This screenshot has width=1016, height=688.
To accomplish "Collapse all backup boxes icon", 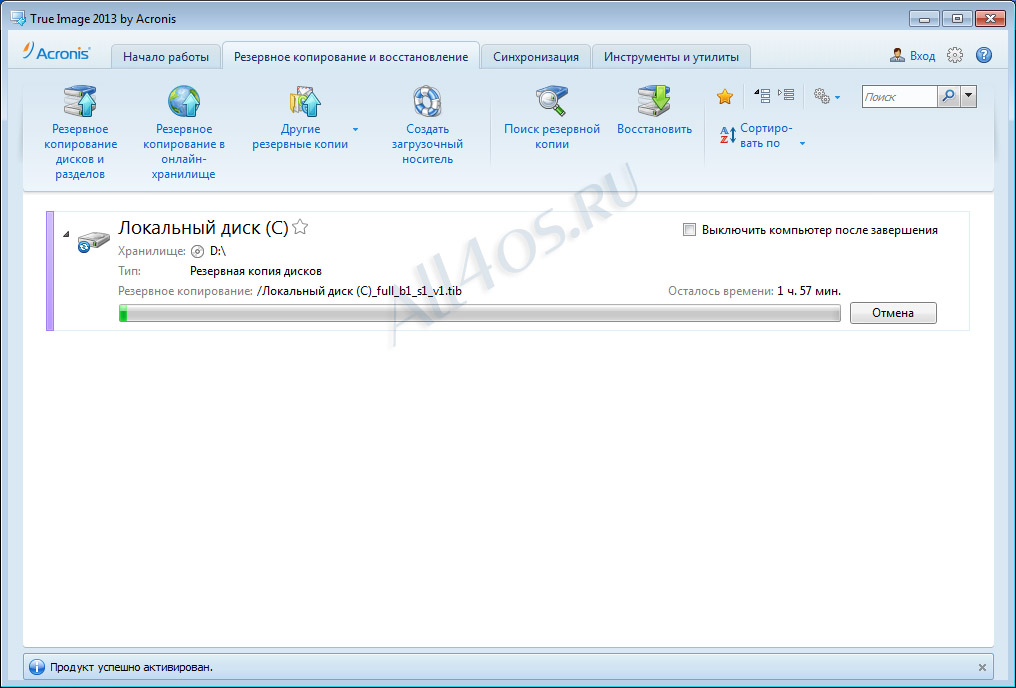I will click(x=763, y=95).
